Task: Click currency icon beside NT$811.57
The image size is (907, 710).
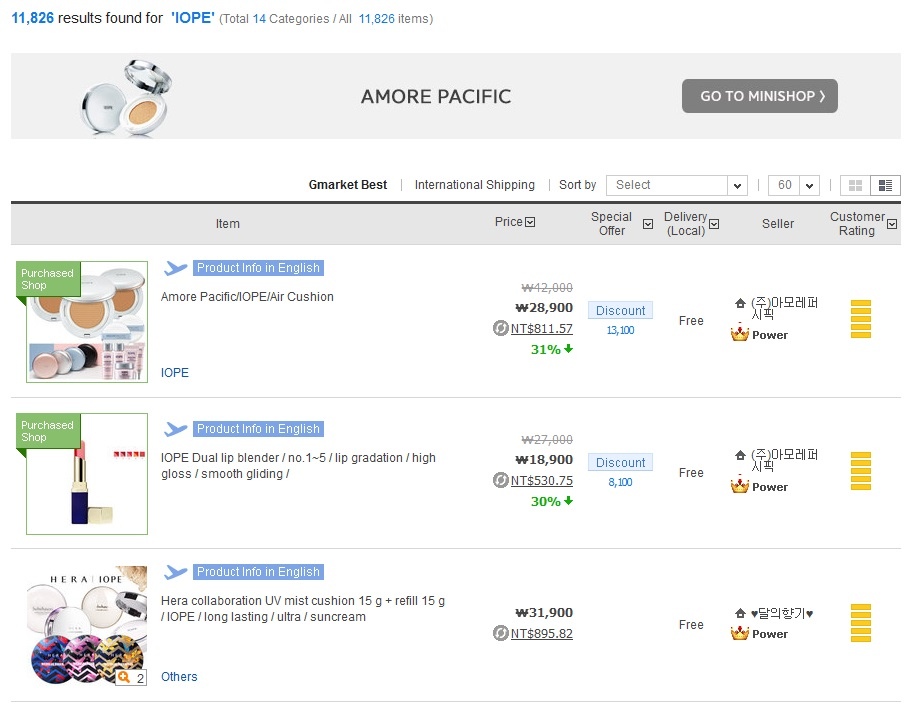Action: (x=500, y=328)
